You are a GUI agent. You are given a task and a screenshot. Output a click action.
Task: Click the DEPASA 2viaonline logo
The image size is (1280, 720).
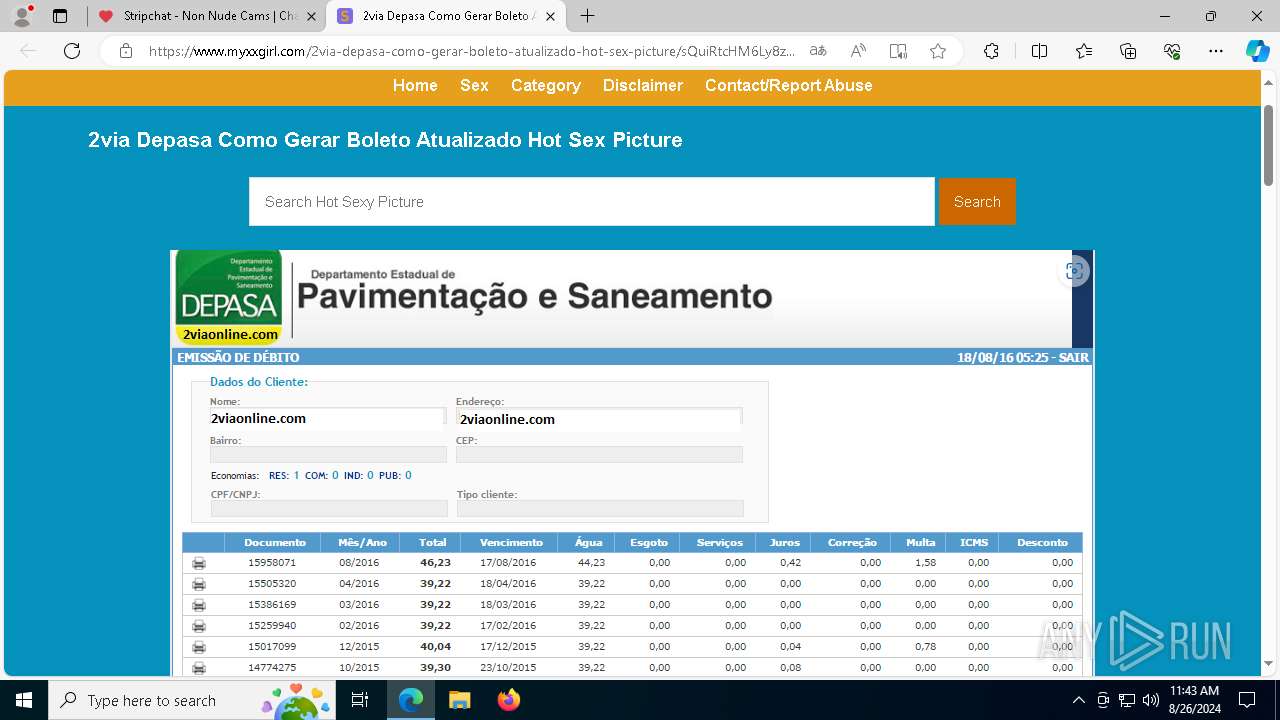click(229, 298)
